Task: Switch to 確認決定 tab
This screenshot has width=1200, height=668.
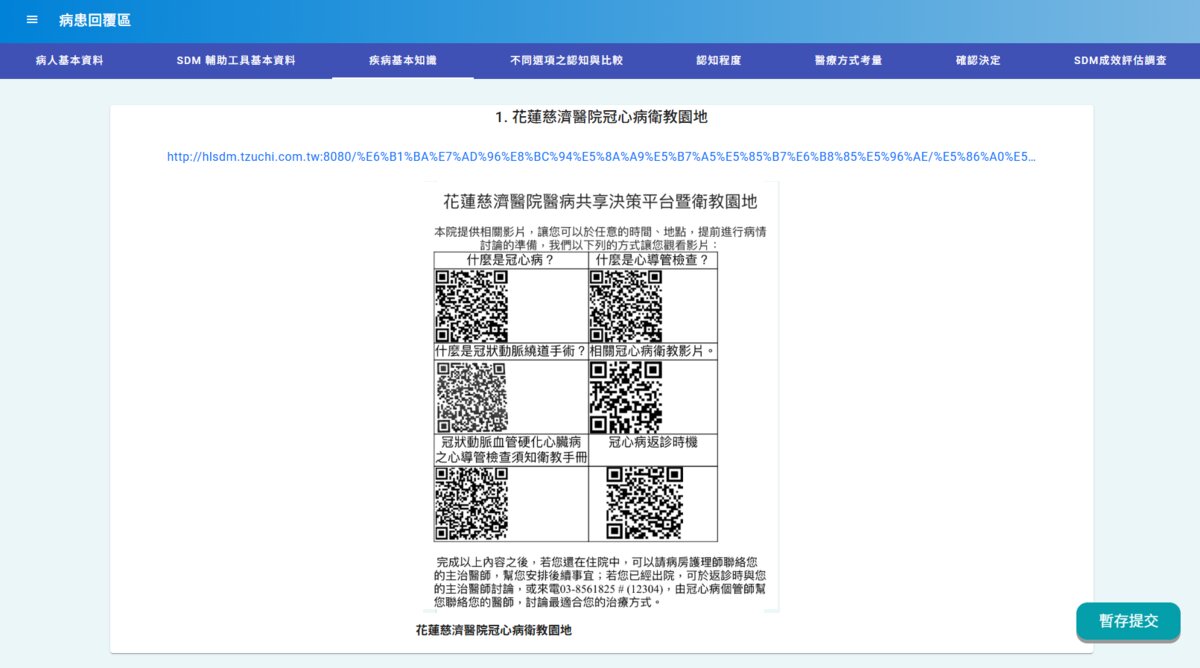Action: [978, 61]
